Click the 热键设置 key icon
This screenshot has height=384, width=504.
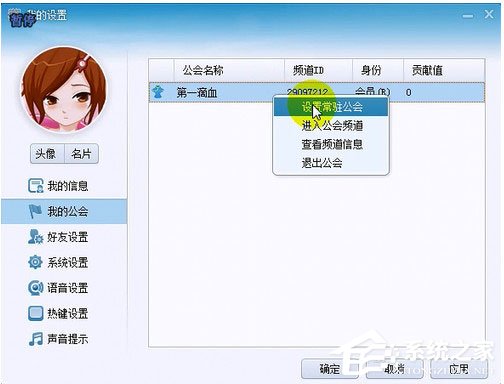(x=35, y=313)
